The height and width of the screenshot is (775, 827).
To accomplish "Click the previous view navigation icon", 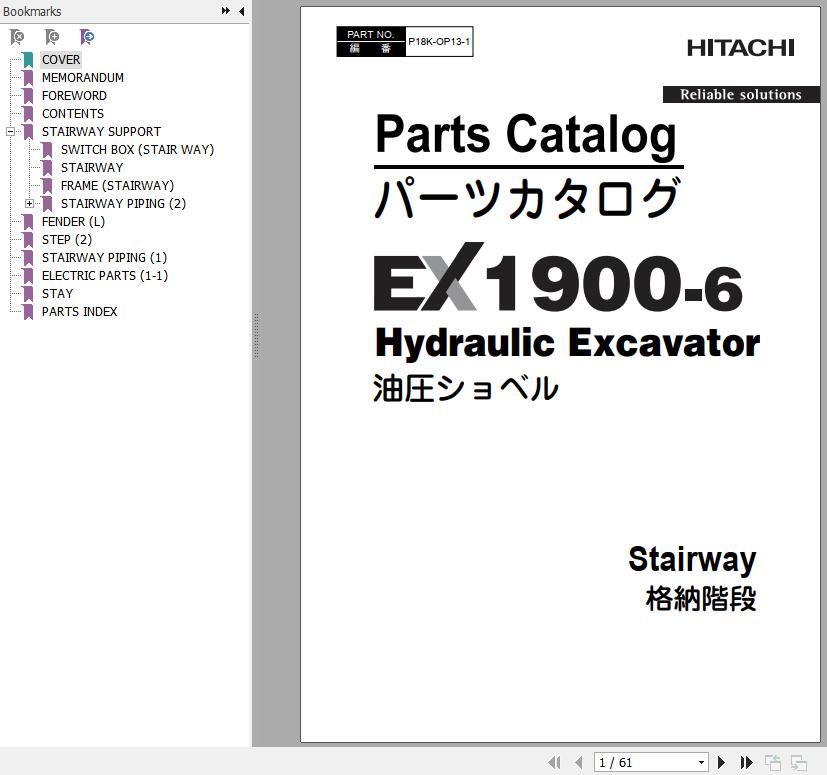I will 773,763.
